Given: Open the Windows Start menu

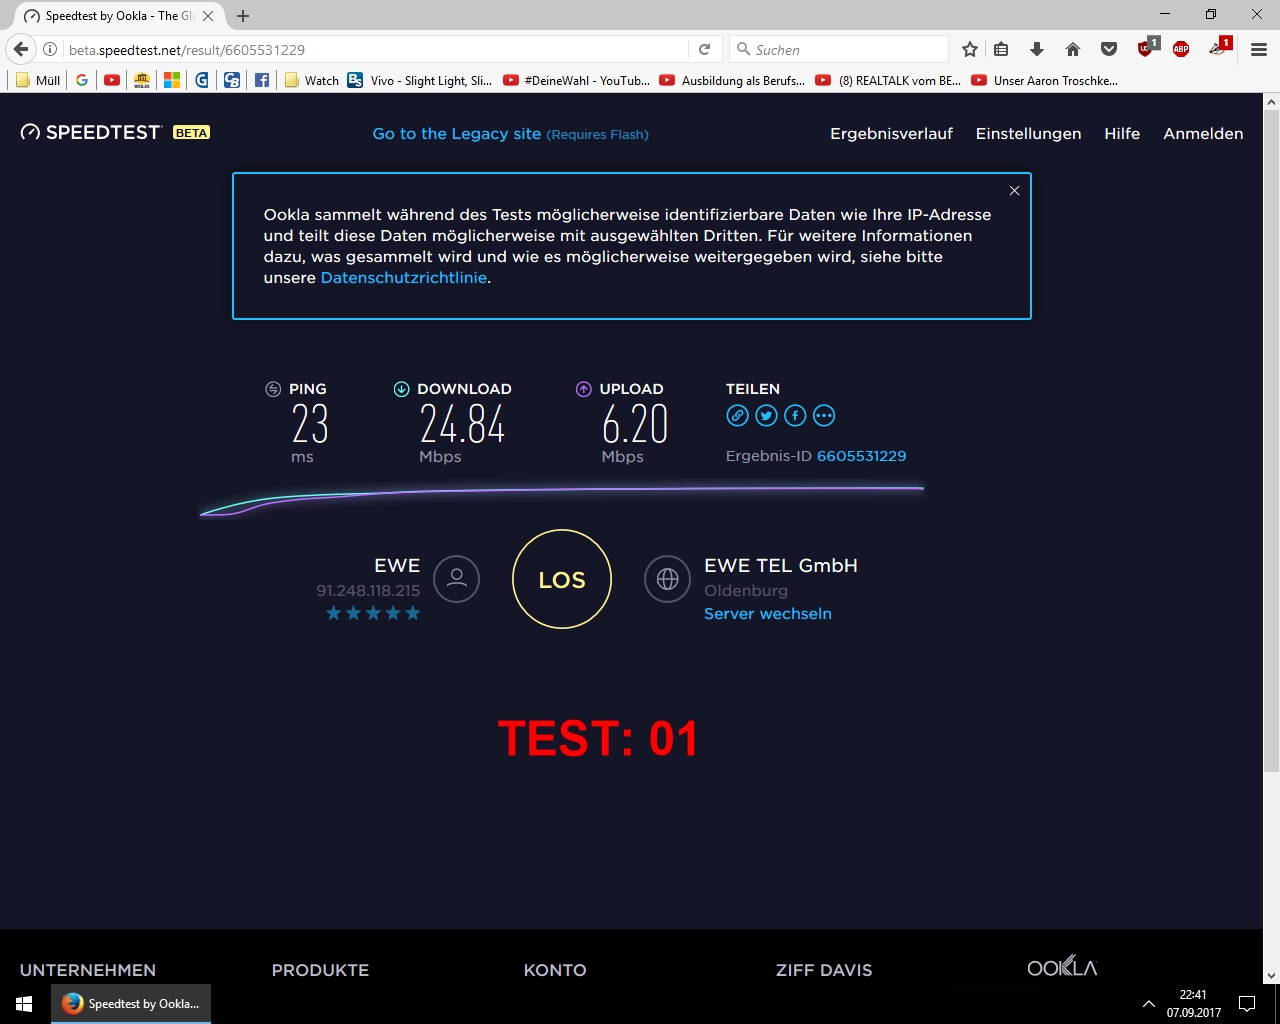Looking at the screenshot, I should pyautogui.click(x=24, y=1003).
